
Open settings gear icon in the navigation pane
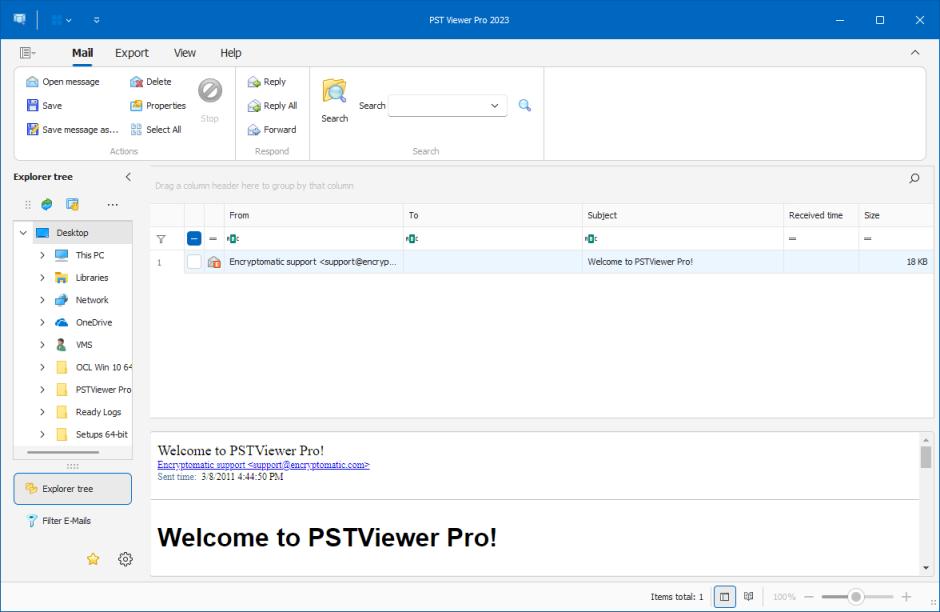pos(125,559)
